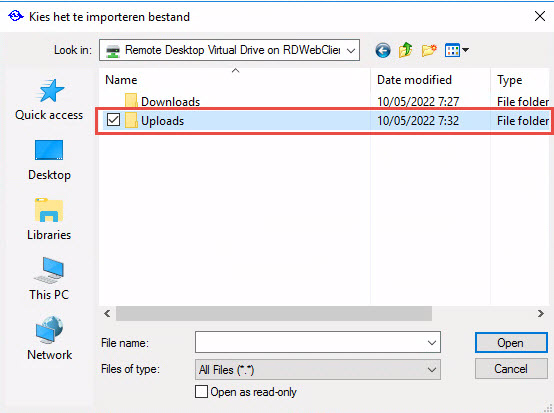Viewport: 554px width, 413px height.
Task: Click the Cancel button
Action: tap(511, 368)
